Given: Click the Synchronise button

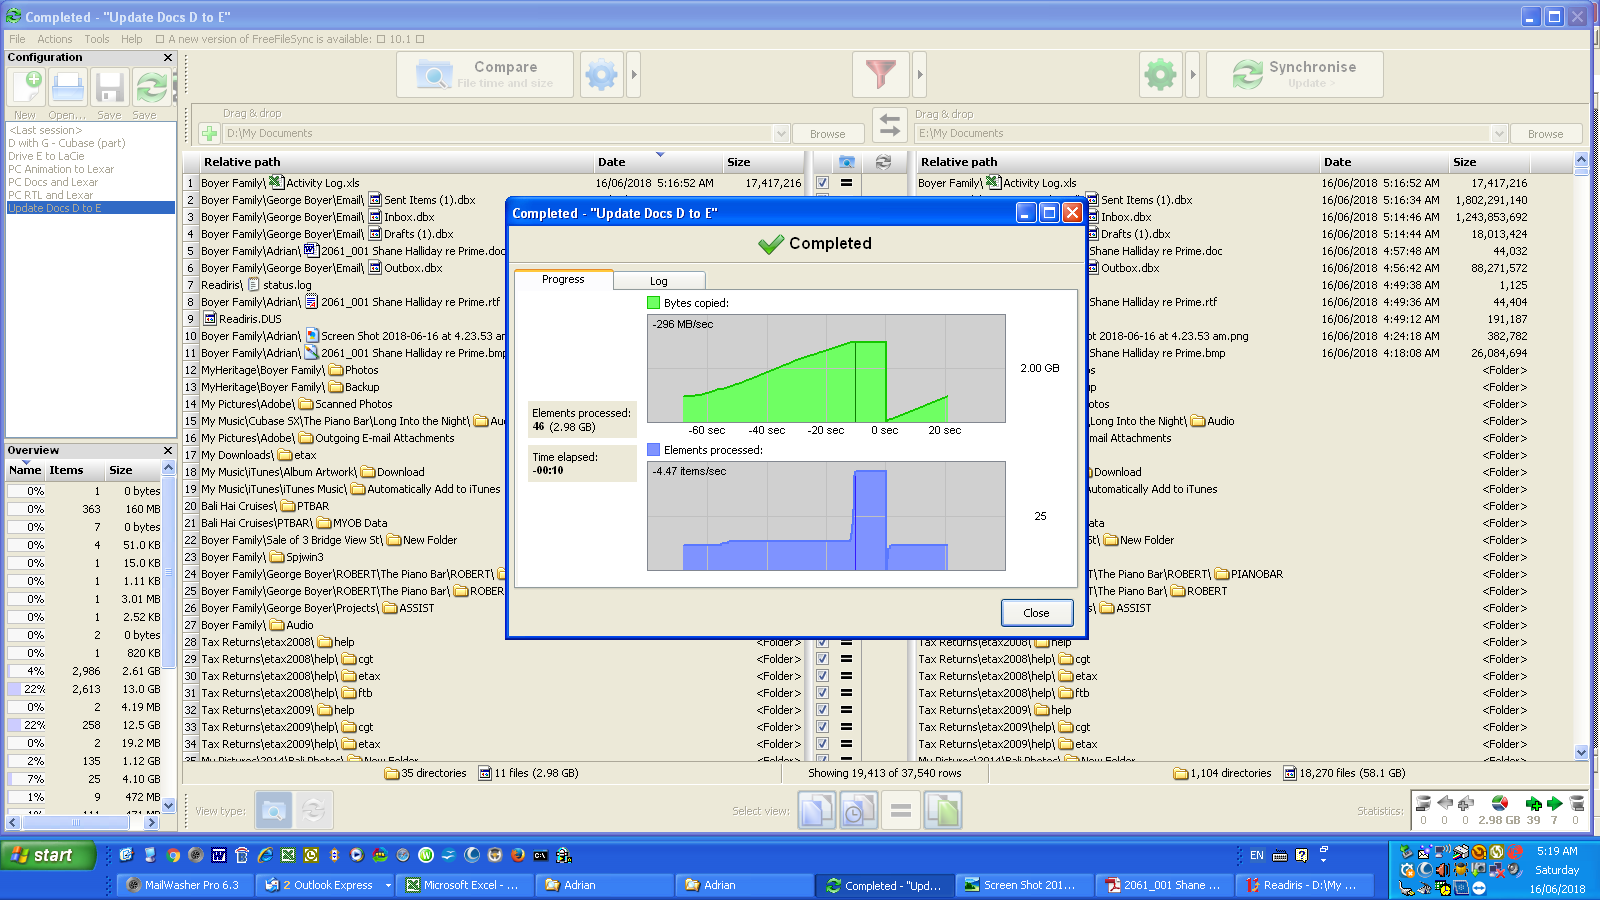Looking at the screenshot, I should (x=1295, y=75).
